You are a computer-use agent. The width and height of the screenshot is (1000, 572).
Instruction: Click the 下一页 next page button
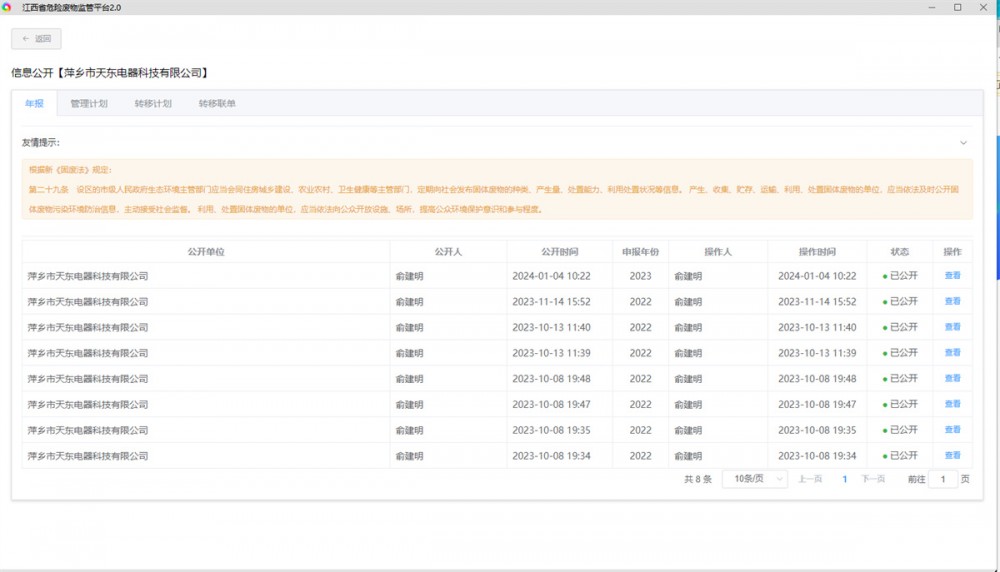[x=873, y=479]
